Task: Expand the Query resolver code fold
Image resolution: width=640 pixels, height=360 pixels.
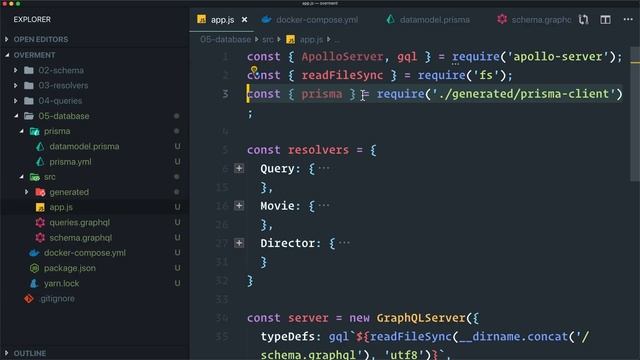Action: [x=239, y=168]
